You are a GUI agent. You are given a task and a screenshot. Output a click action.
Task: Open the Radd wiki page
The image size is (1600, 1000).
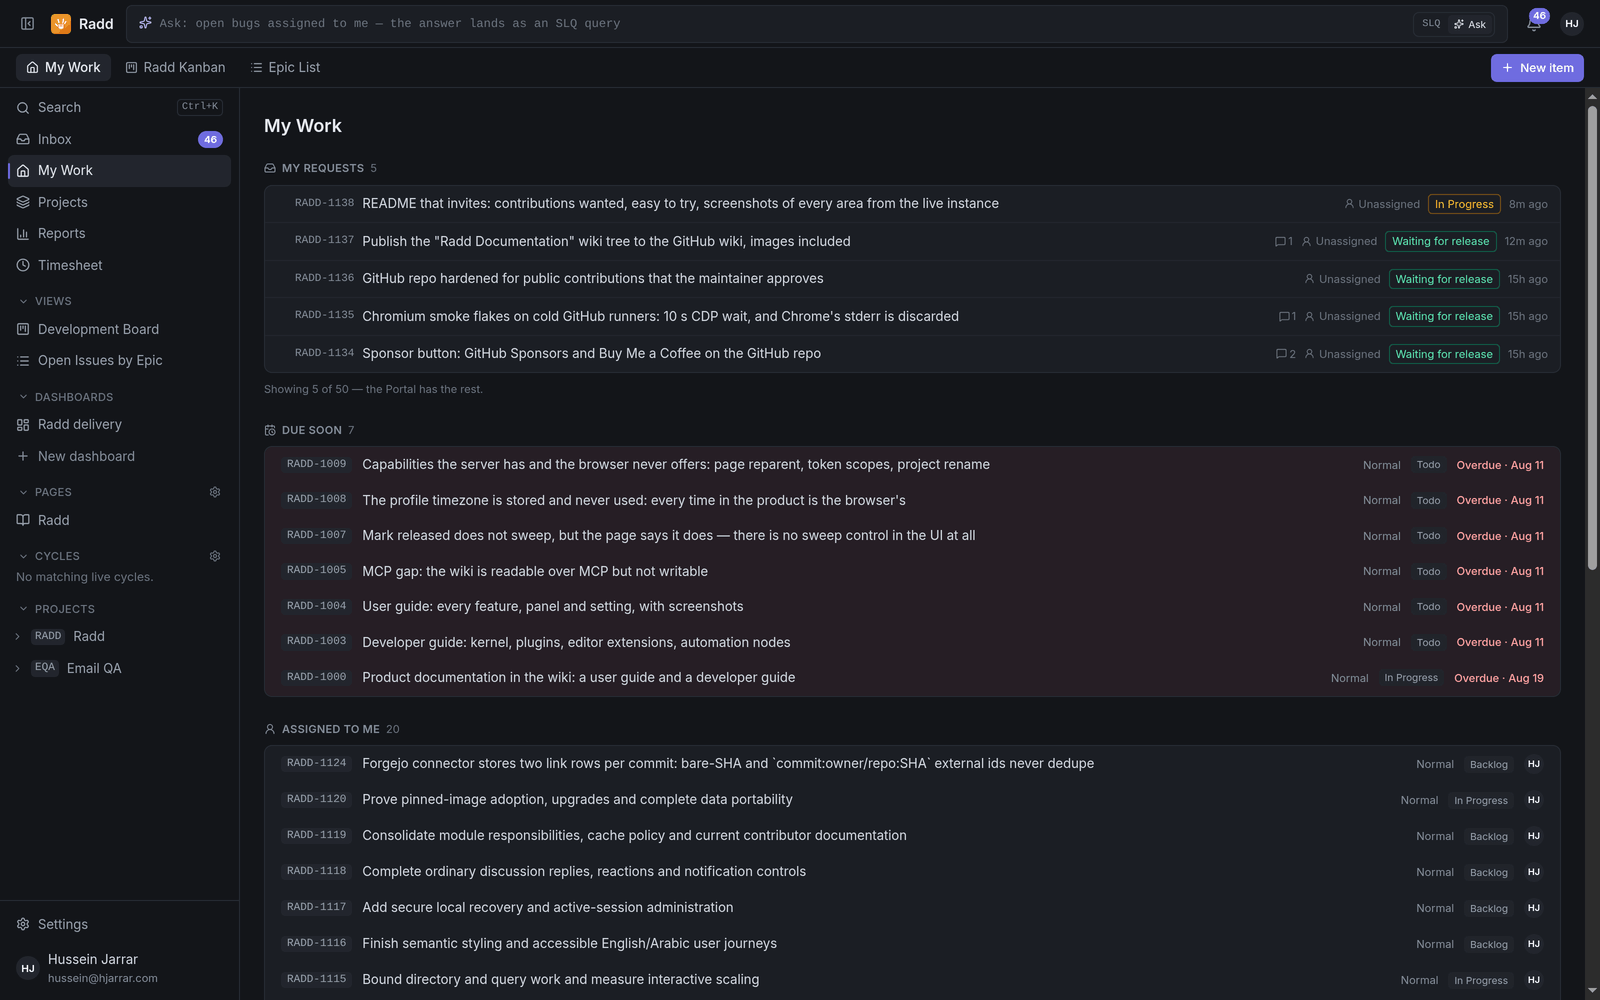119,520
